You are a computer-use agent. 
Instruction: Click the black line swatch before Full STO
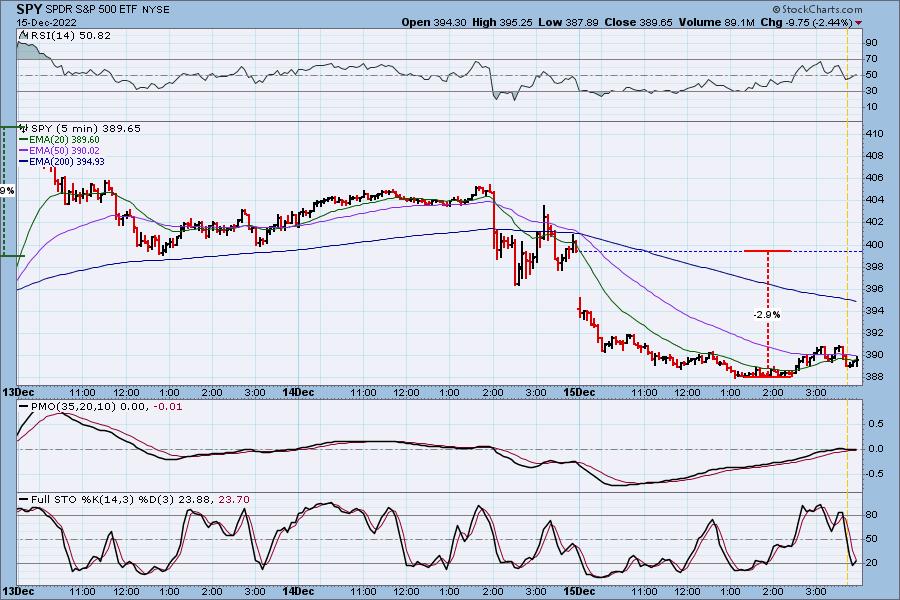[x=24, y=500]
